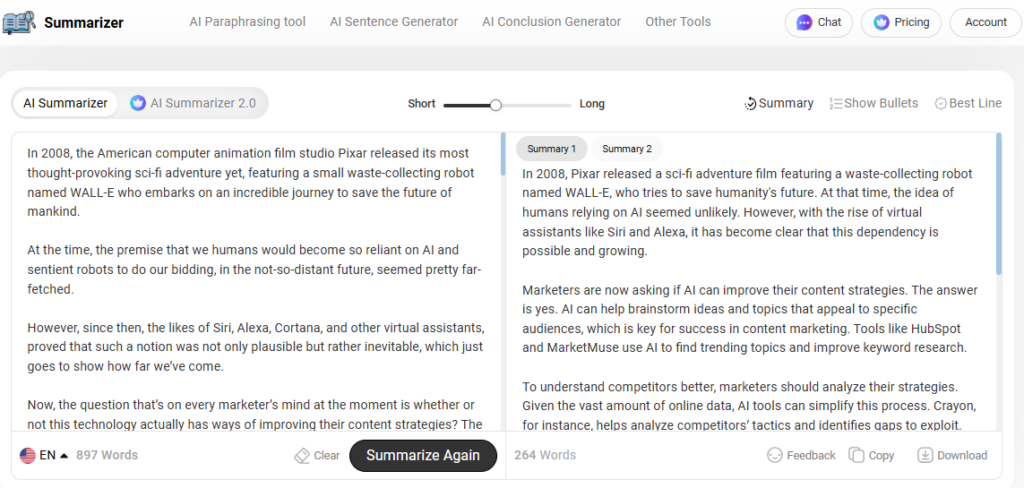The image size is (1024, 488).
Task: Enable Show Bullets mode
Action: coord(874,103)
